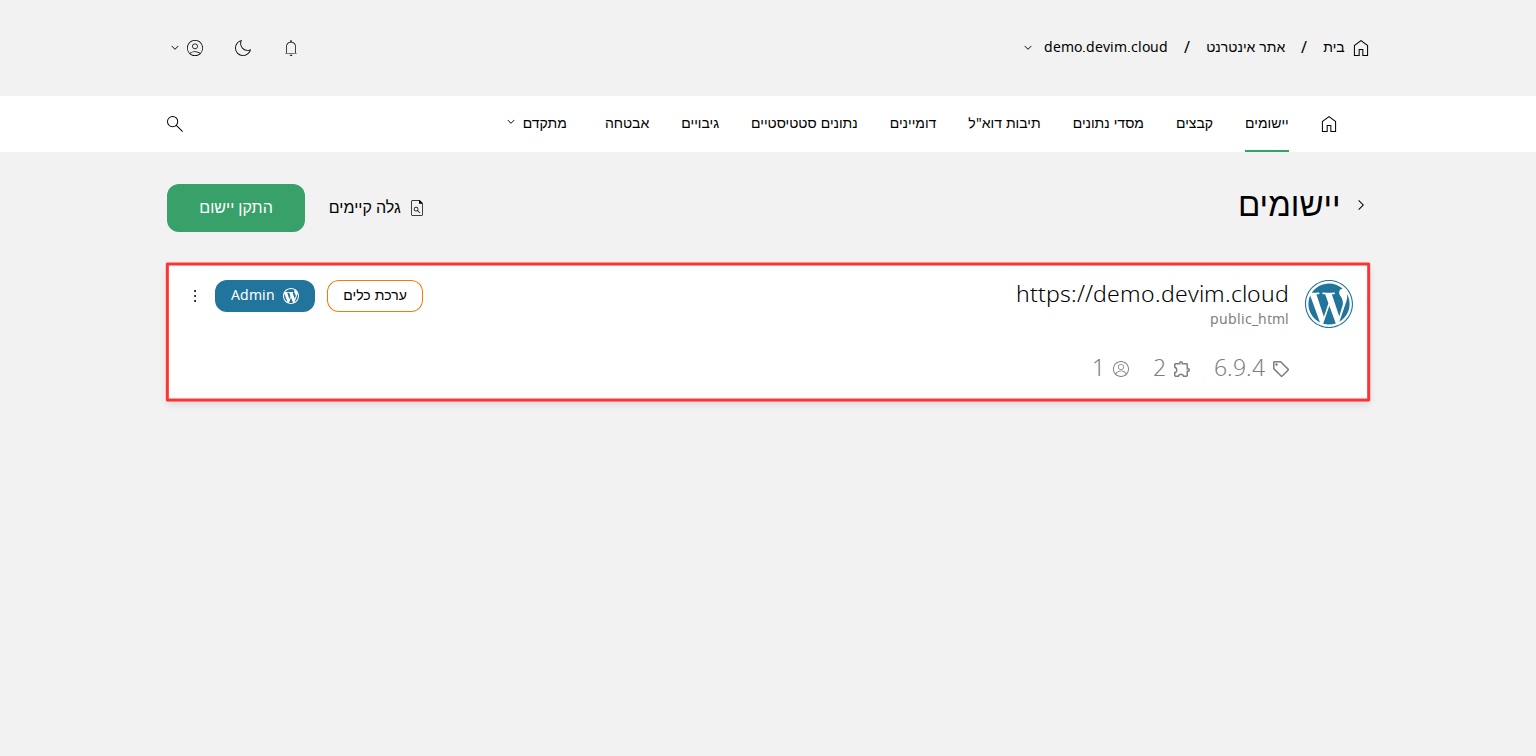This screenshot has width=1536, height=756.
Task: Click the WordPress Admin button
Action: [x=265, y=296]
